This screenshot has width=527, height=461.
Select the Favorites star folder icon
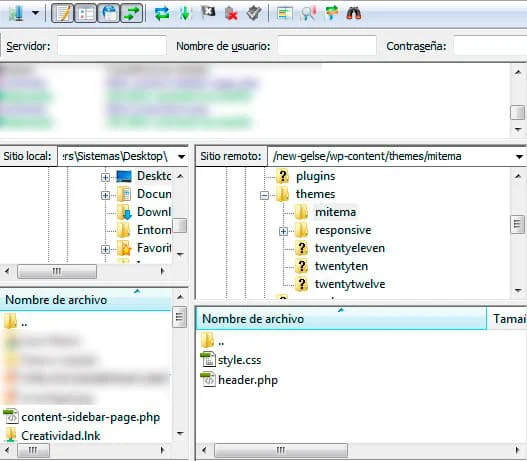[124, 248]
